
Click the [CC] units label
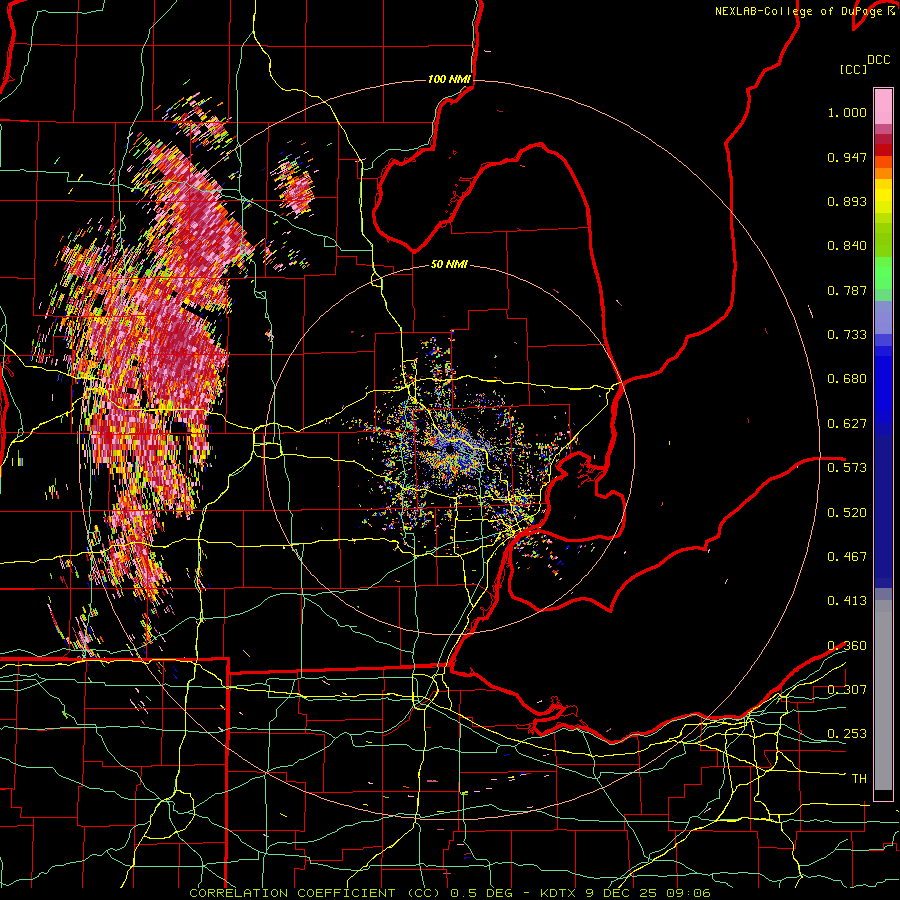point(854,69)
